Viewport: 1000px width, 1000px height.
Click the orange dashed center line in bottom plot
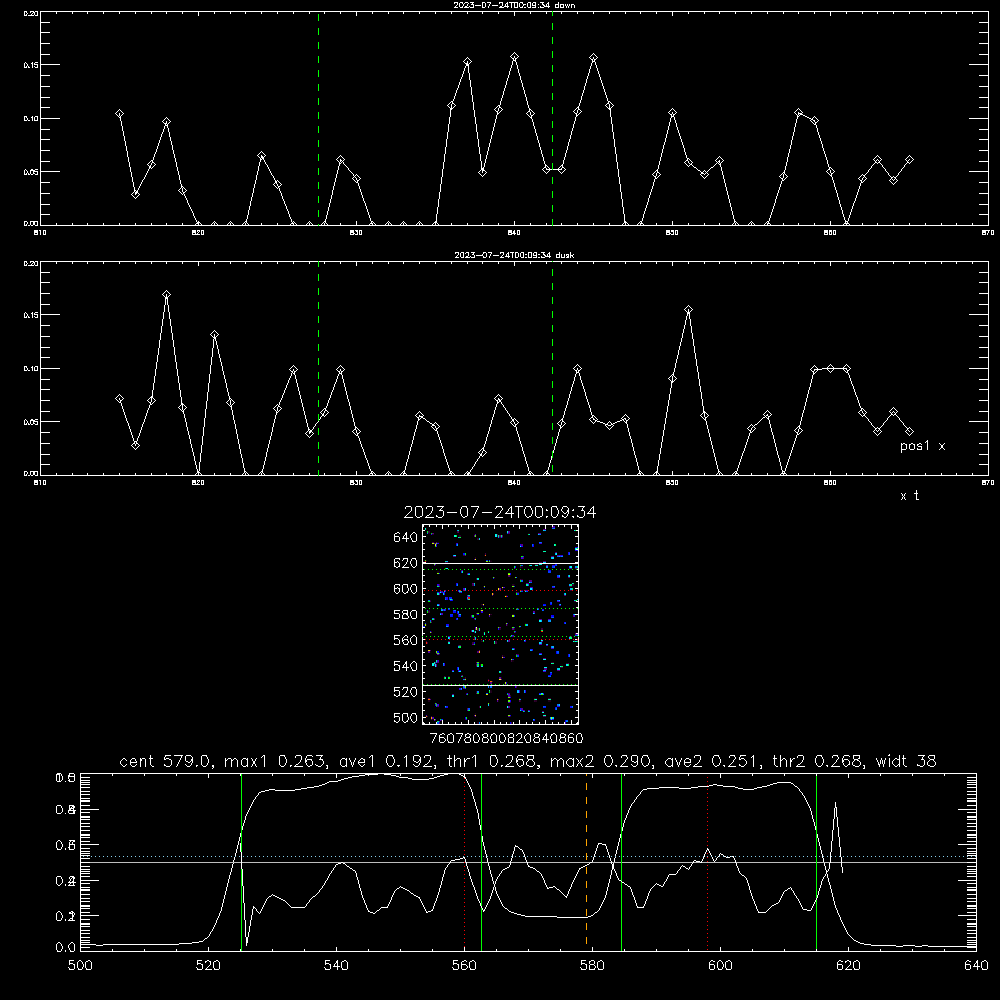586,862
